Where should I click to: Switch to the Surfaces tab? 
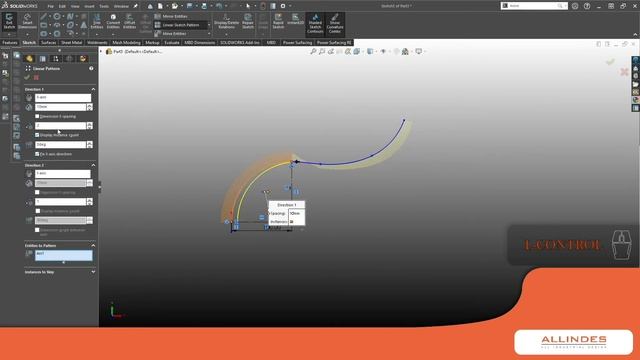(49, 42)
